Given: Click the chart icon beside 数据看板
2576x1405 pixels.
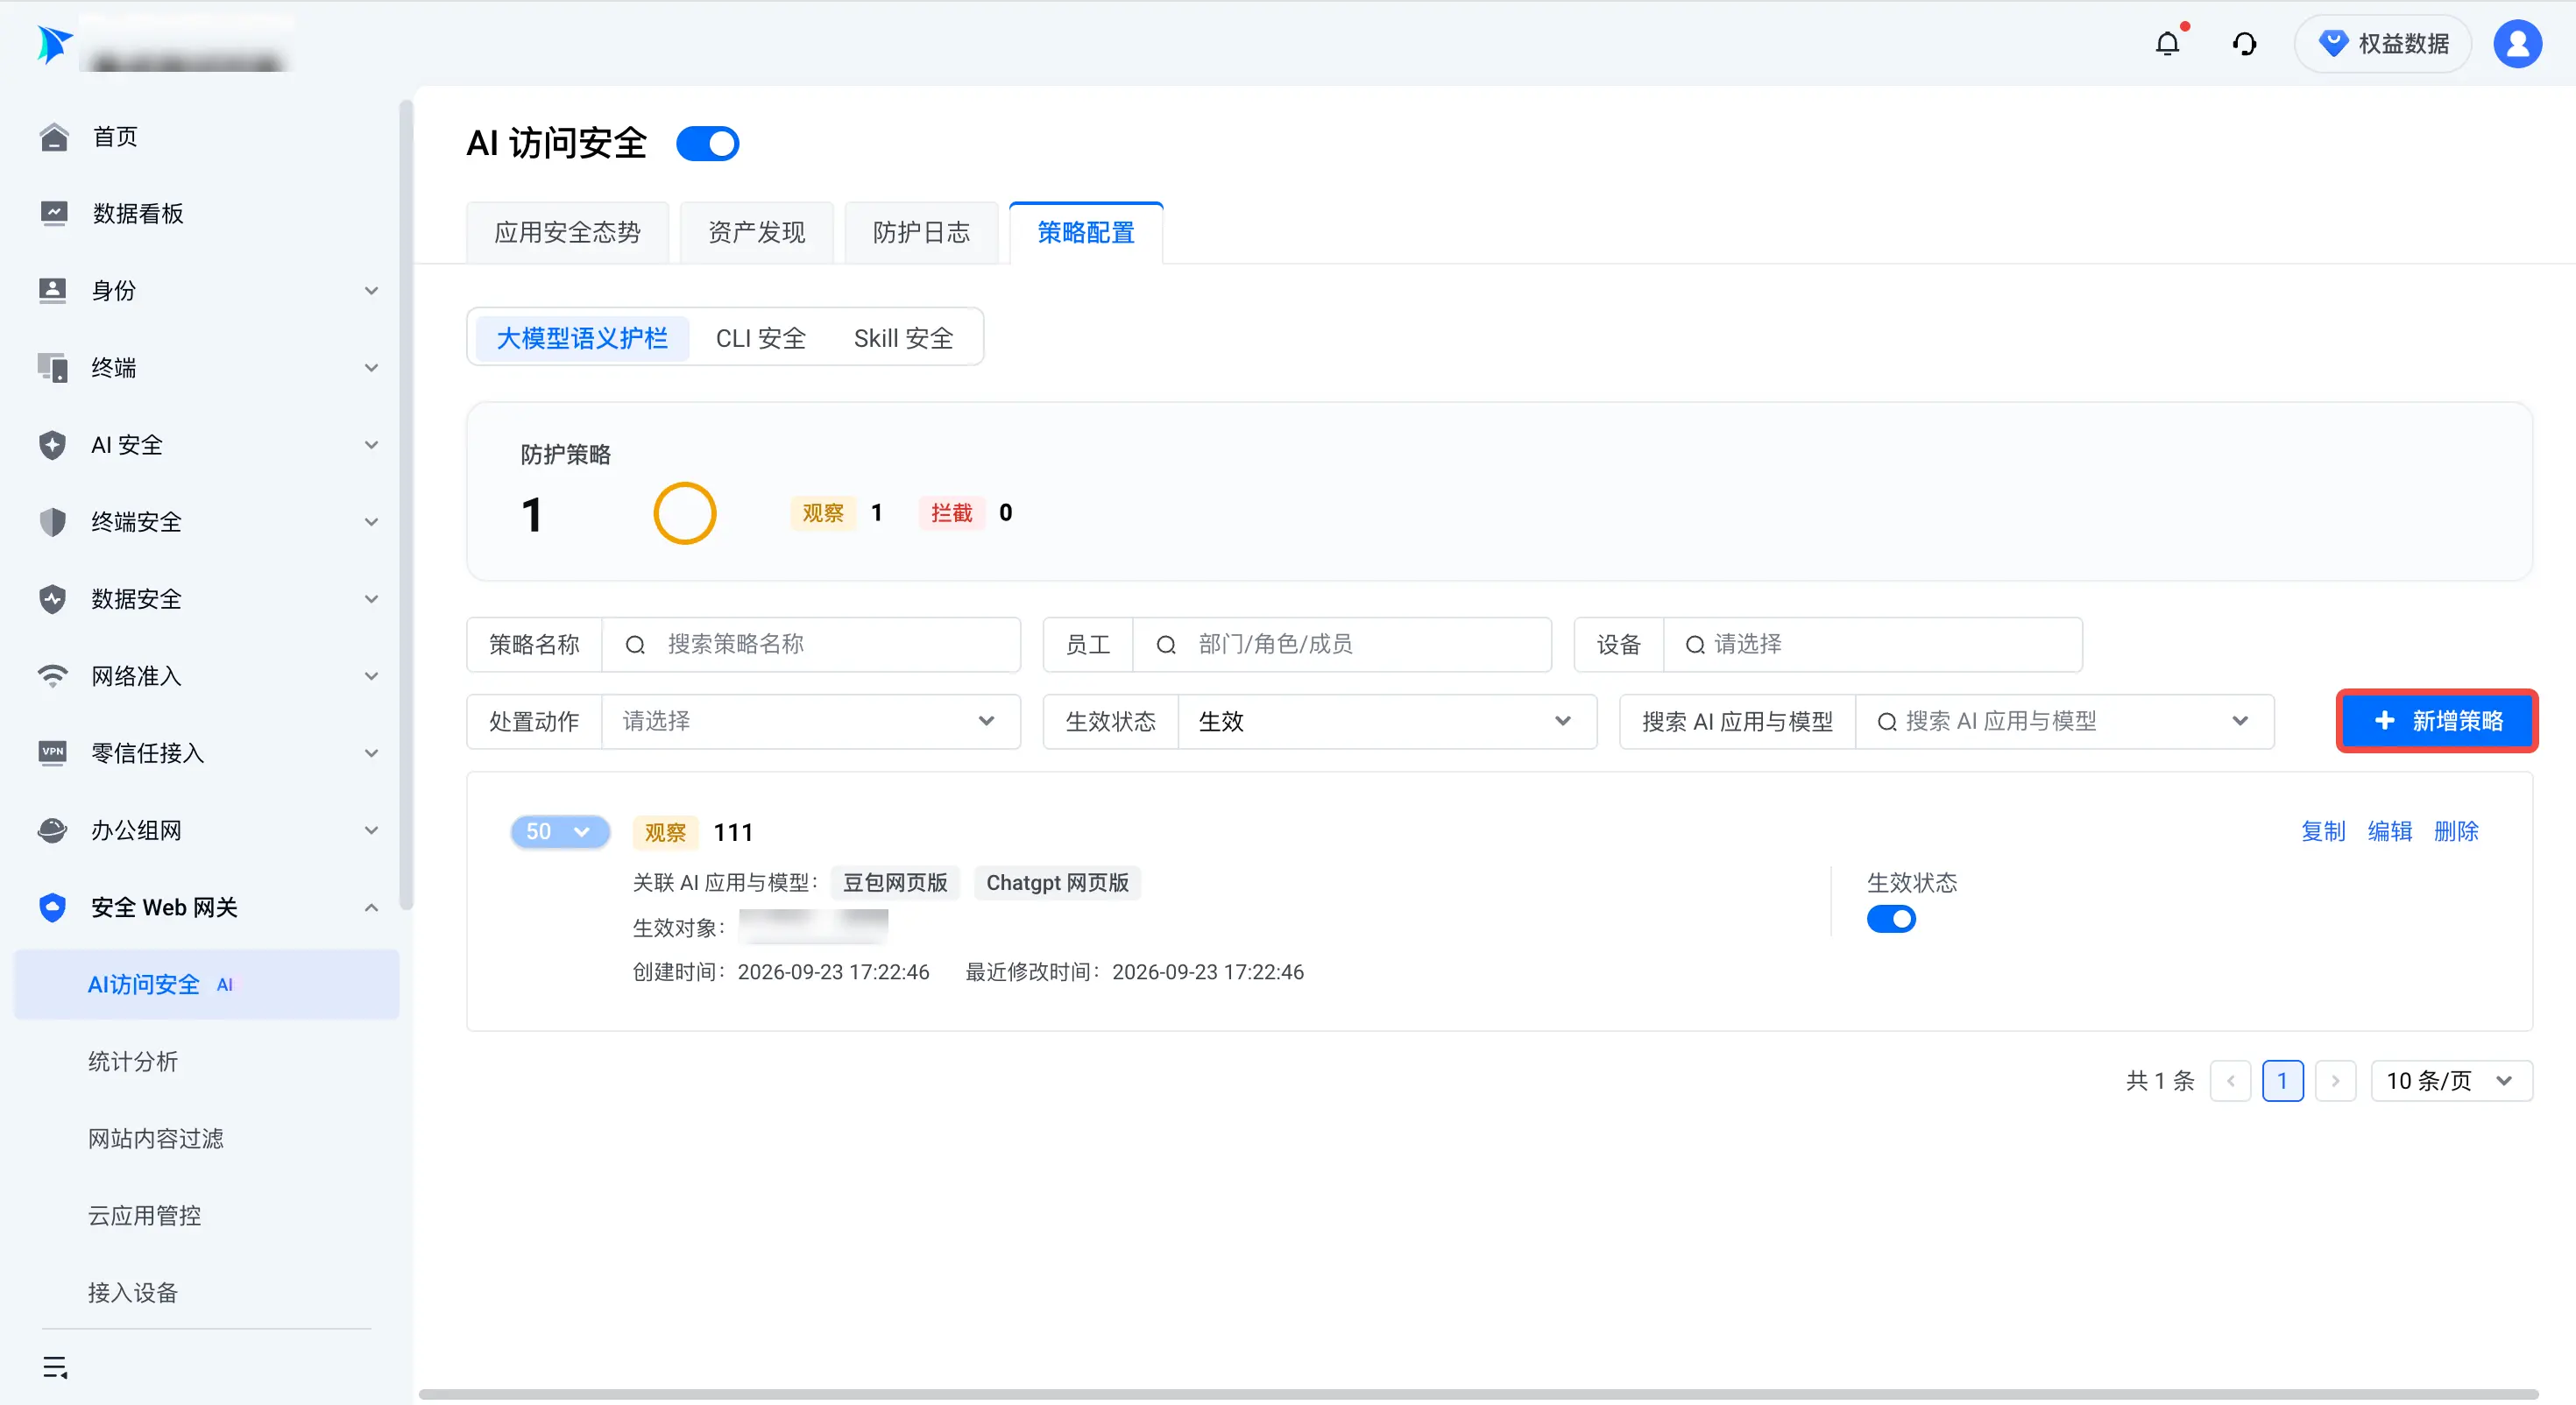Looking at the screenshot, I should pos(53,213).
